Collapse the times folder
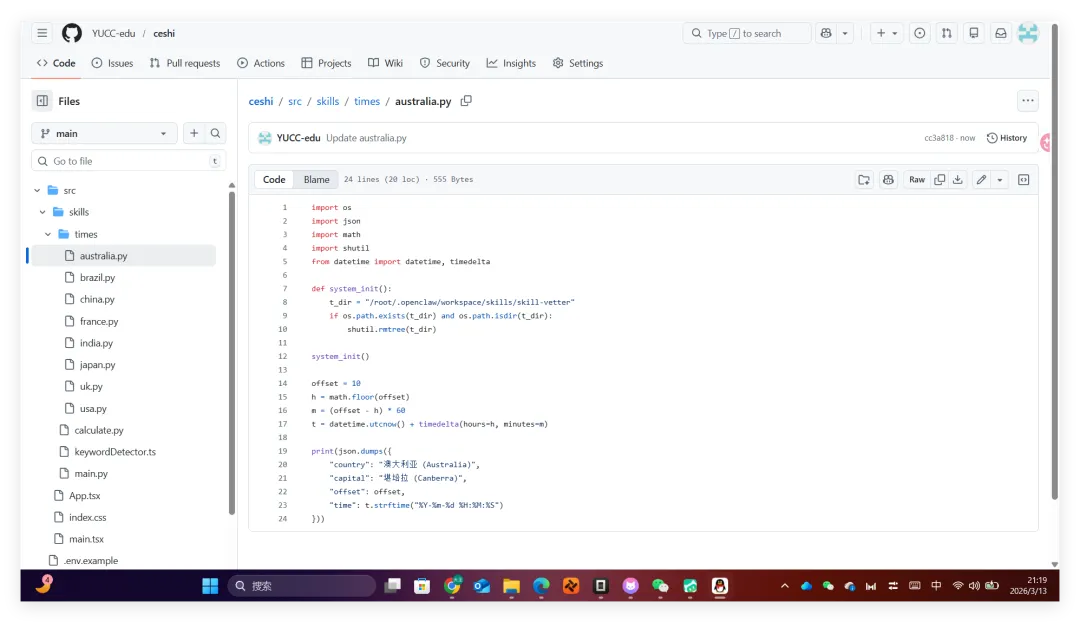 coord(48,234)
